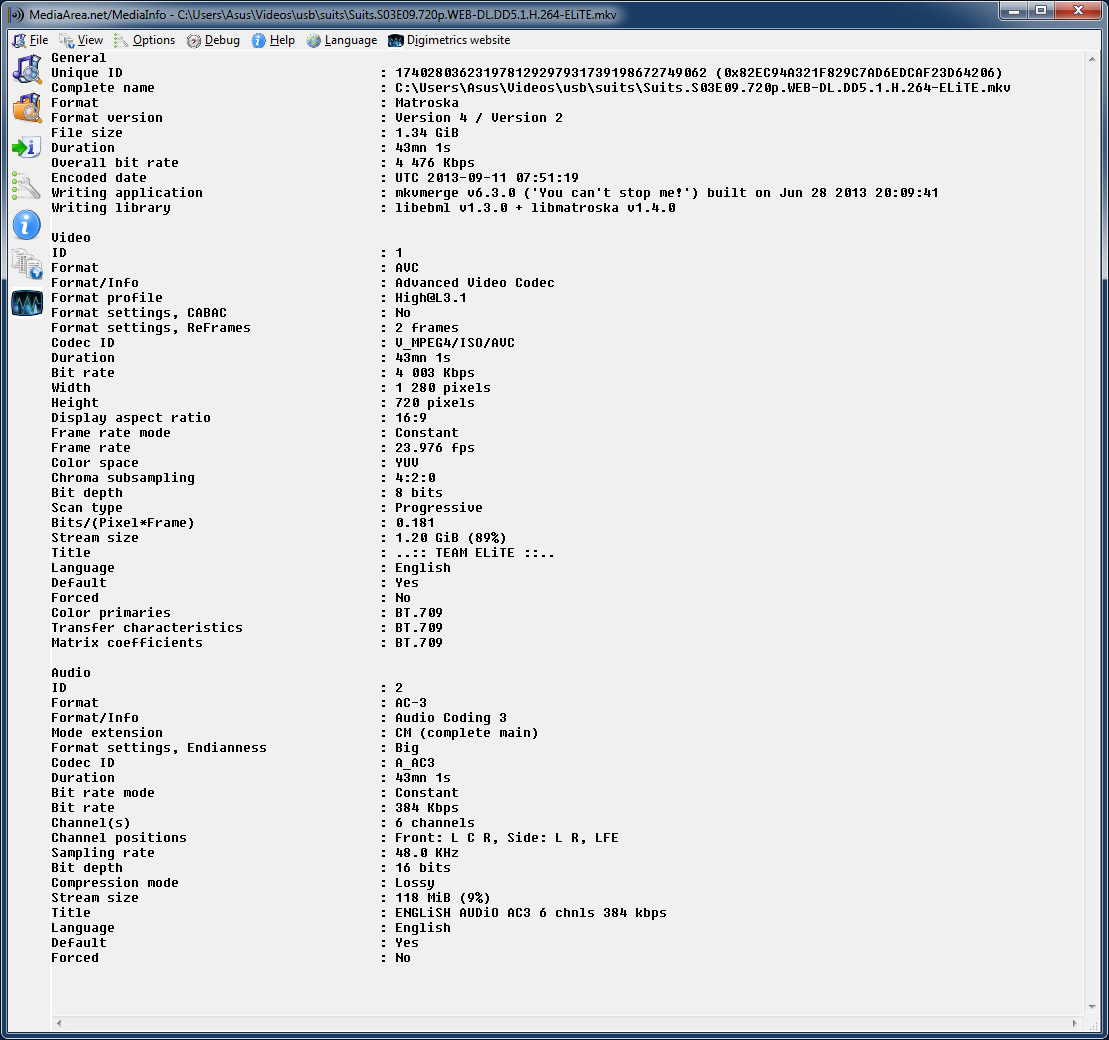Click the 'High@L3.1' format profile value
Viewport: 1109px width, 1040px height.
(431, 298)
